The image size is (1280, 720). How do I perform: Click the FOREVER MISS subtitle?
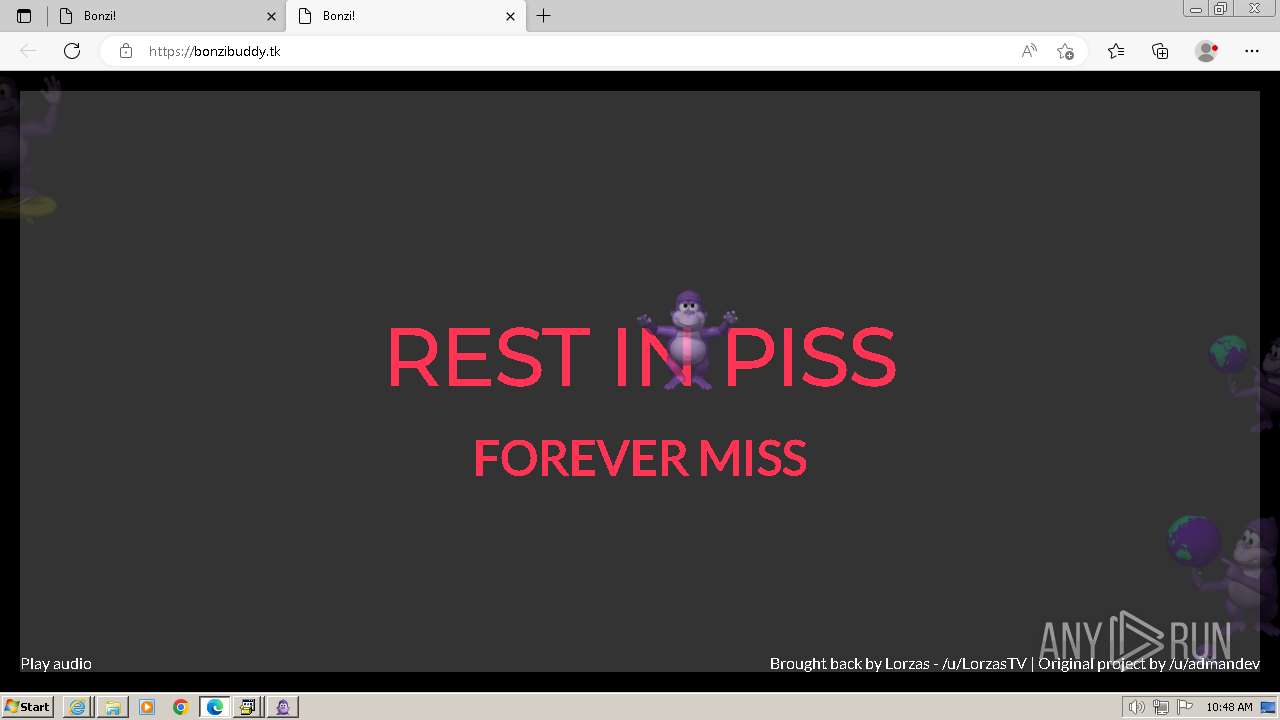(x=640, y=458)
